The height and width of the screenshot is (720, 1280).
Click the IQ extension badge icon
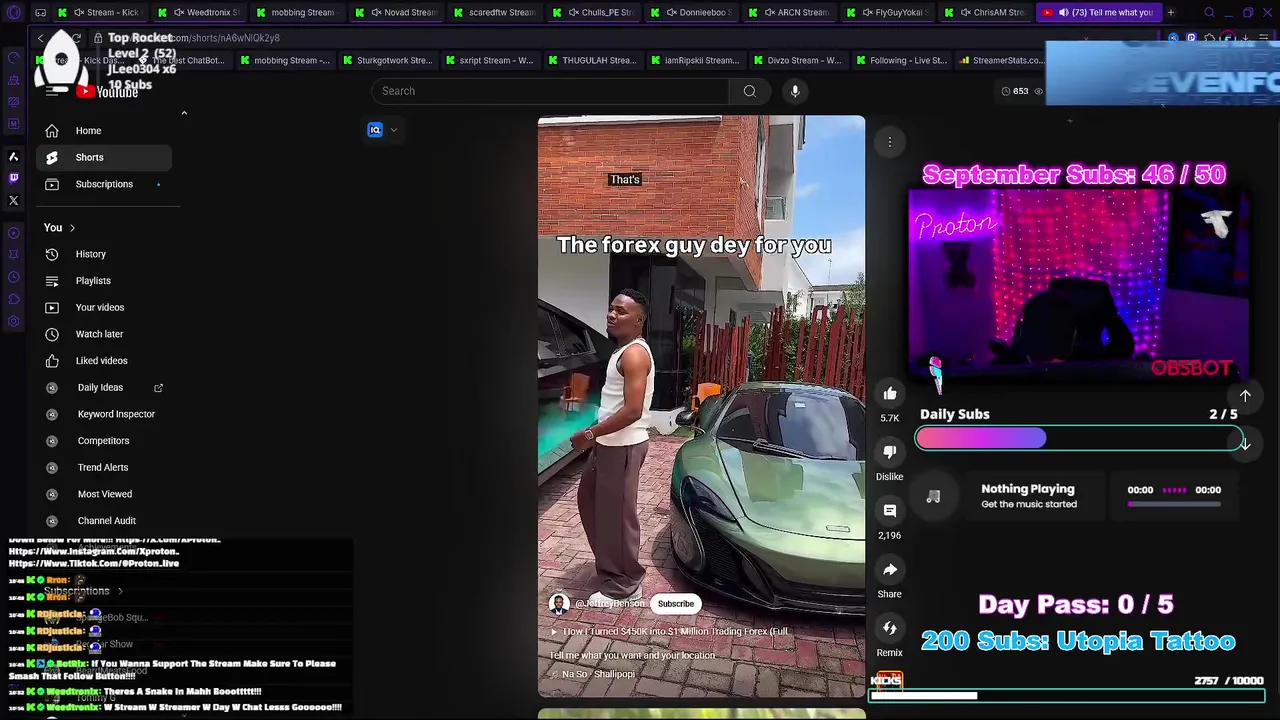[x=375, y=130]
